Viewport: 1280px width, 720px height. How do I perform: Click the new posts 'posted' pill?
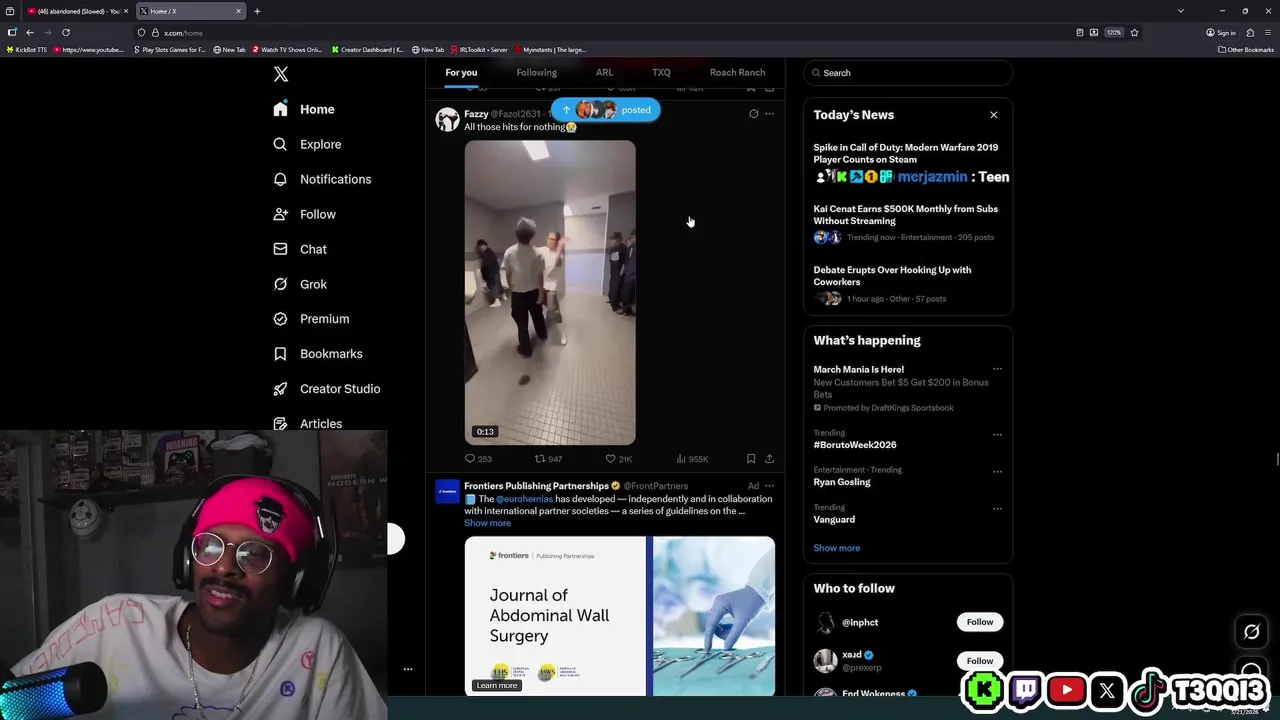pos(606,110)
